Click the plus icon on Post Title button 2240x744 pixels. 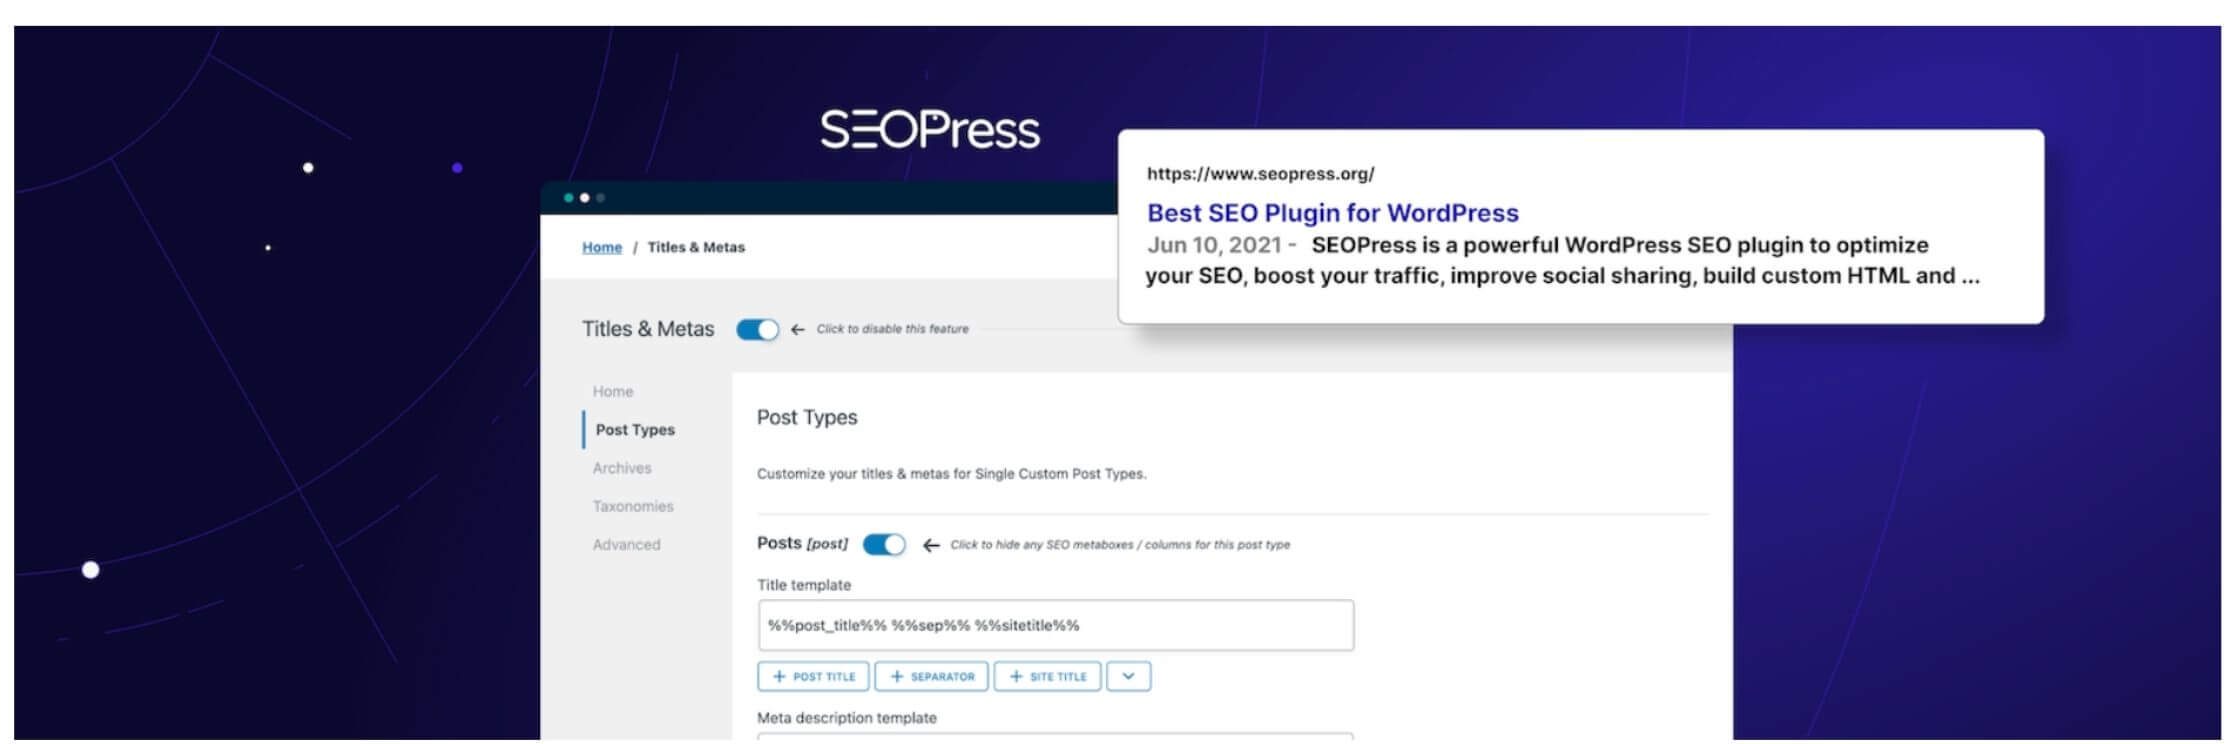click(x=779, y=677)
